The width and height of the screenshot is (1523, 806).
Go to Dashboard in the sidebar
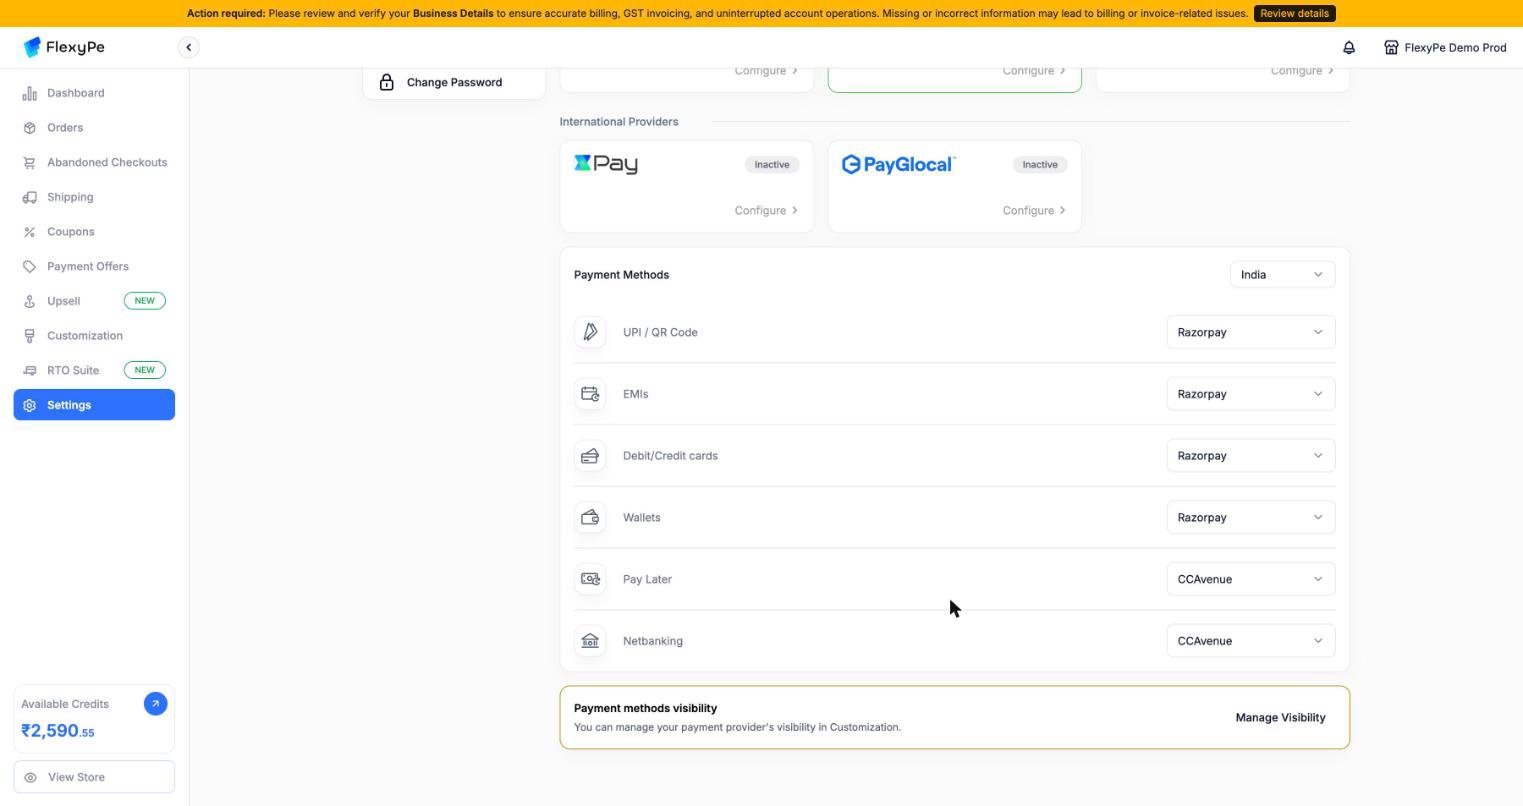(94, 93)
